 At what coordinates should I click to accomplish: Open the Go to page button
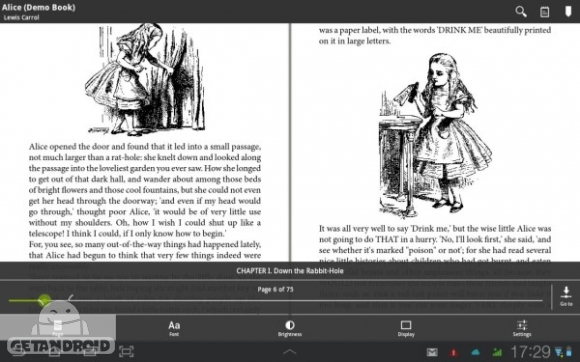click(x=566, y=296)
